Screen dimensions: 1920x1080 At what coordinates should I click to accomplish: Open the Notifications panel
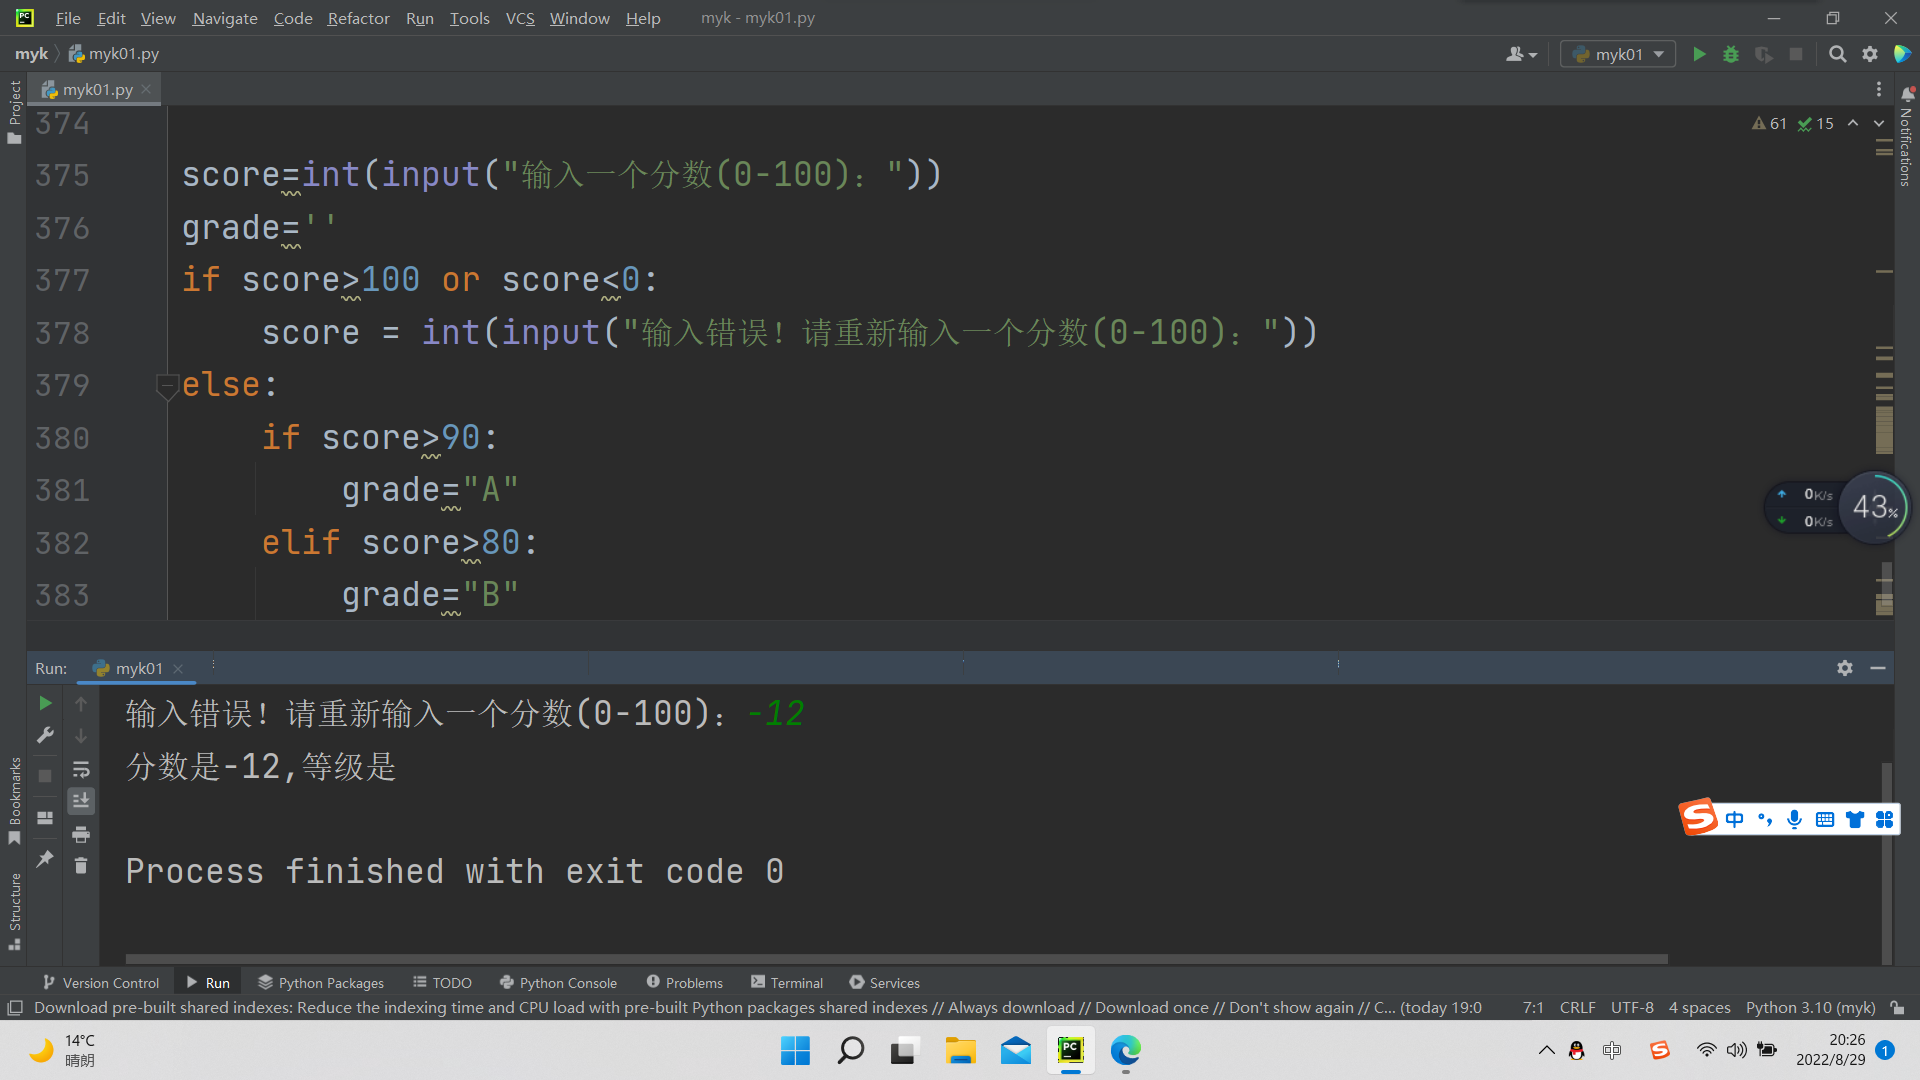pyautogui.click(x=1906, y=136)
